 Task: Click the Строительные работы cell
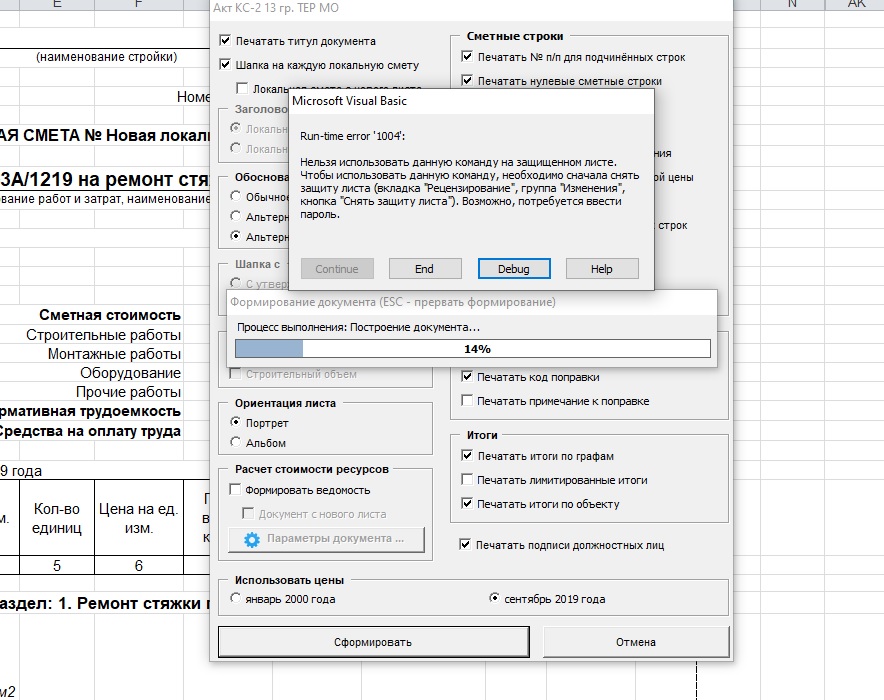click(104, 335)
